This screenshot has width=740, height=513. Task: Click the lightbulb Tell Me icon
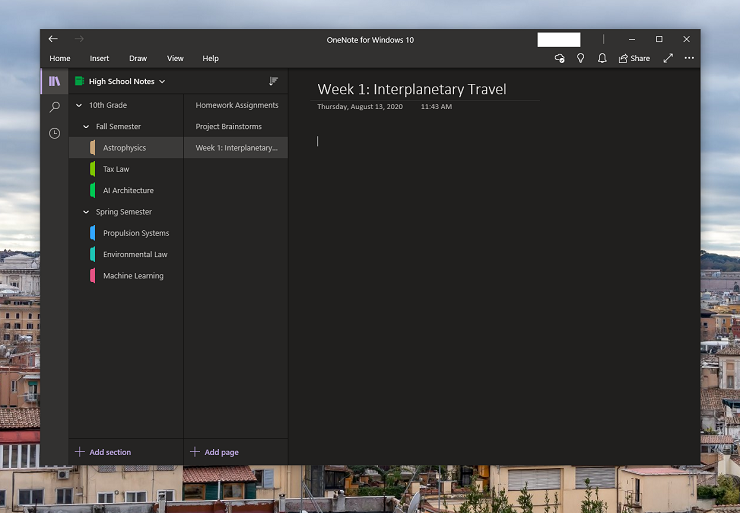point(580,58)
